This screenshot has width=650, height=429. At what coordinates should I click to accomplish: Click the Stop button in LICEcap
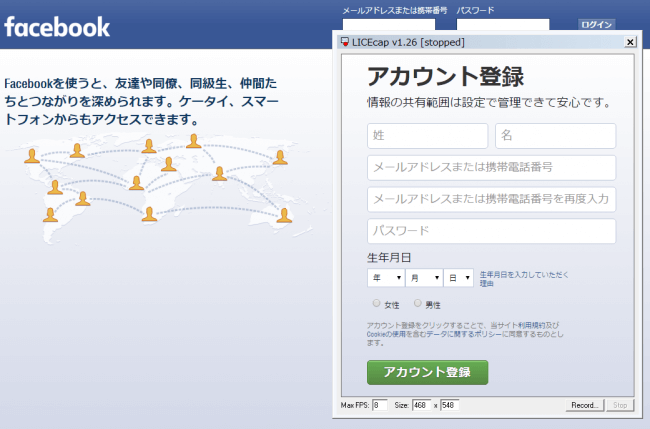coord(620,405)
